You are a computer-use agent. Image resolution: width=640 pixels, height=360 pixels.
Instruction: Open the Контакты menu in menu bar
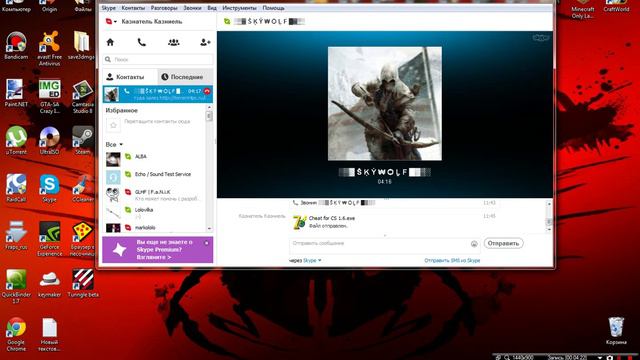133,8
